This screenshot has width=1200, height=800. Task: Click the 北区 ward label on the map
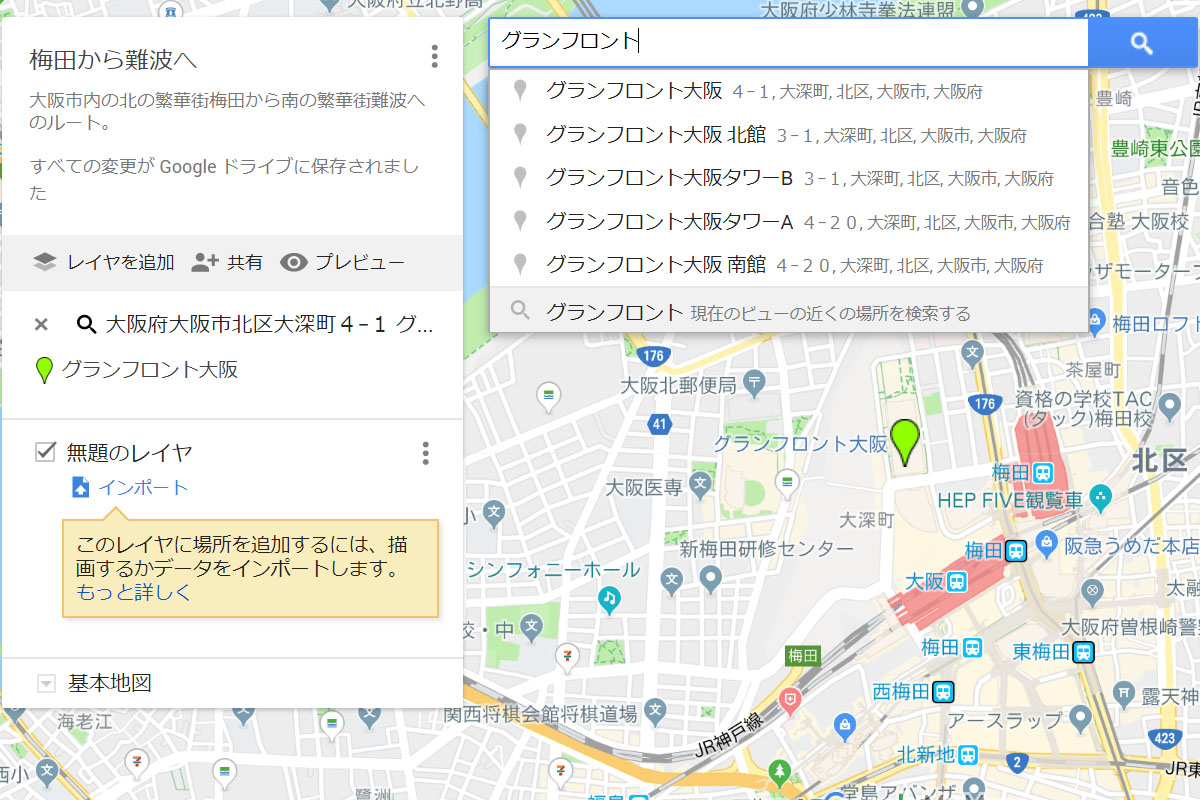1159,460
